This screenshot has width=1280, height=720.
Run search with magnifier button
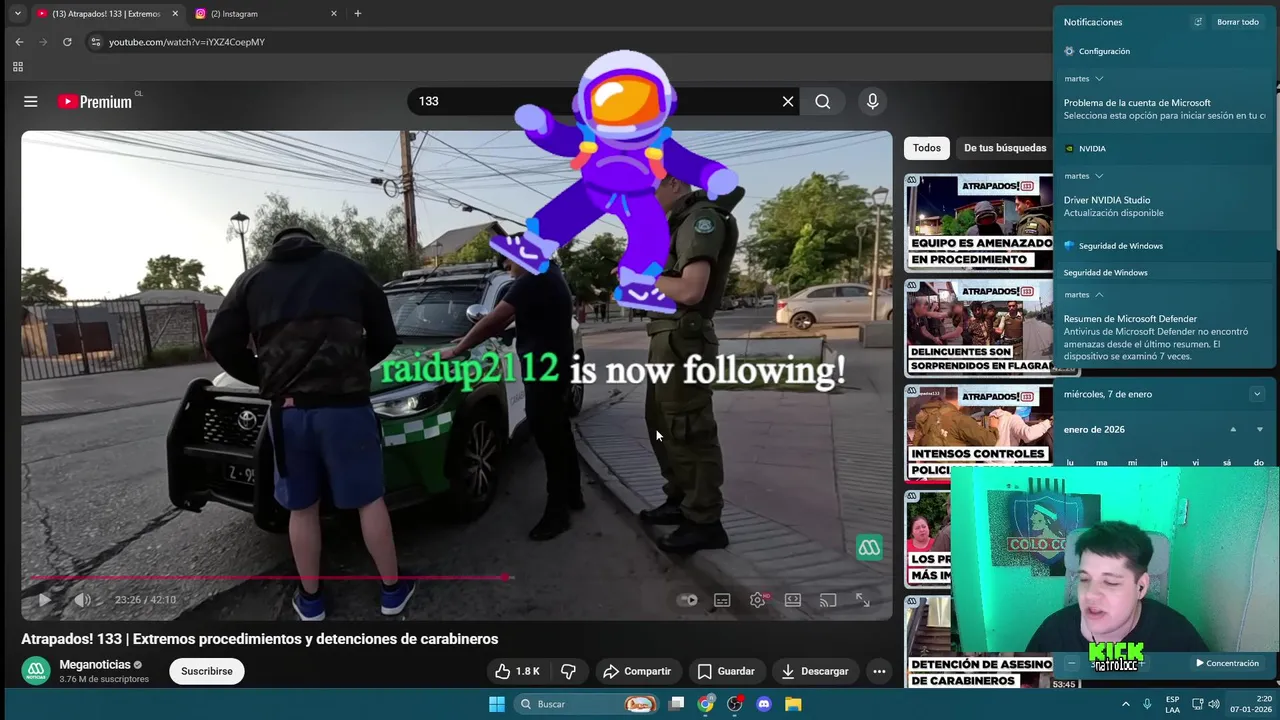822,101
